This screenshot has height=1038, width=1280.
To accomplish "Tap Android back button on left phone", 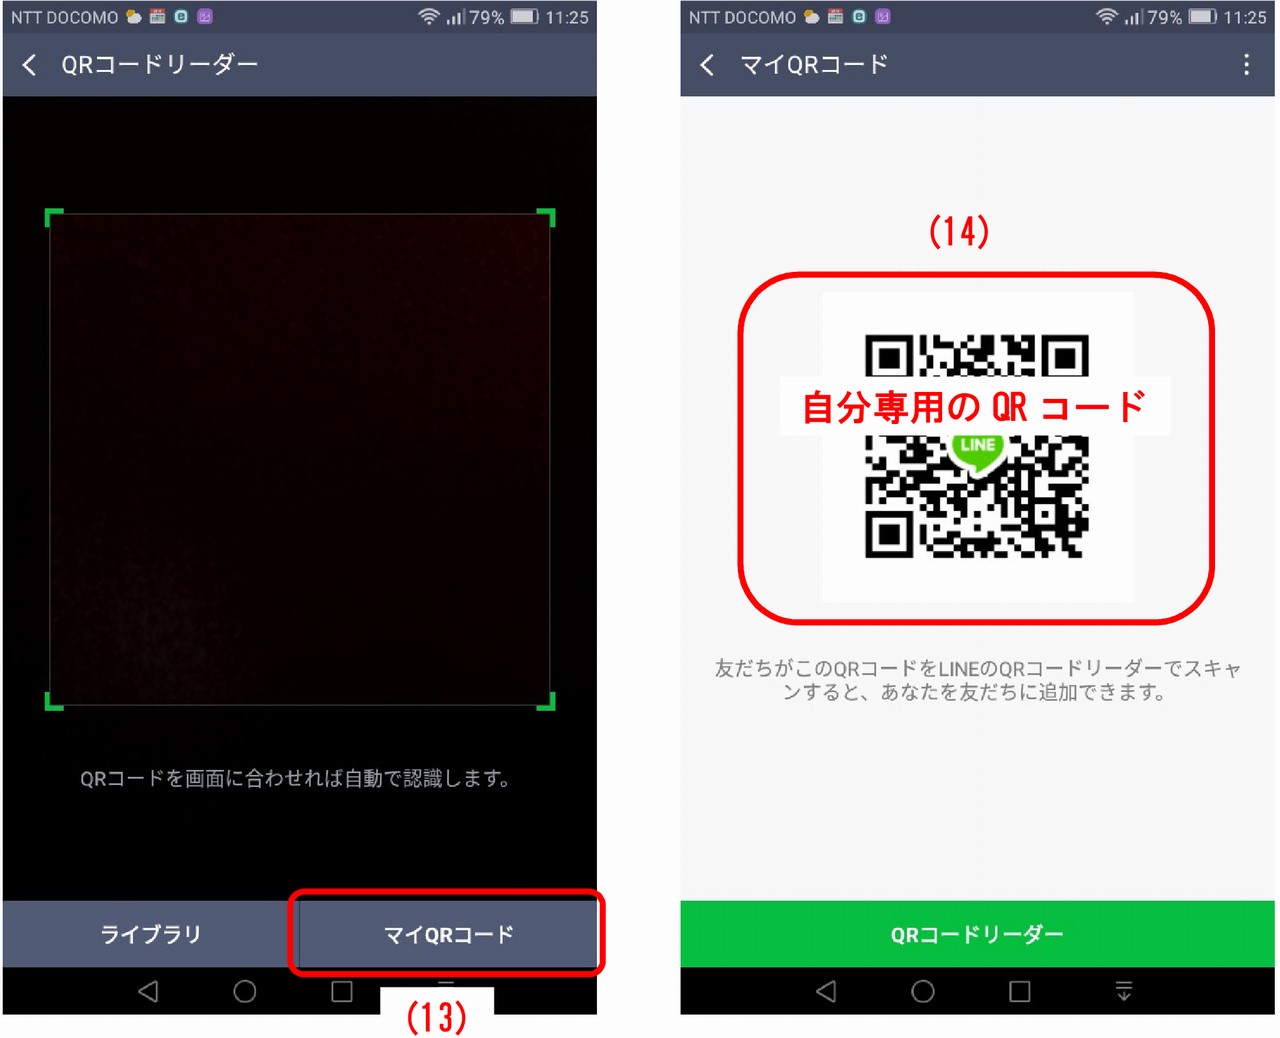I will (148, 991).
